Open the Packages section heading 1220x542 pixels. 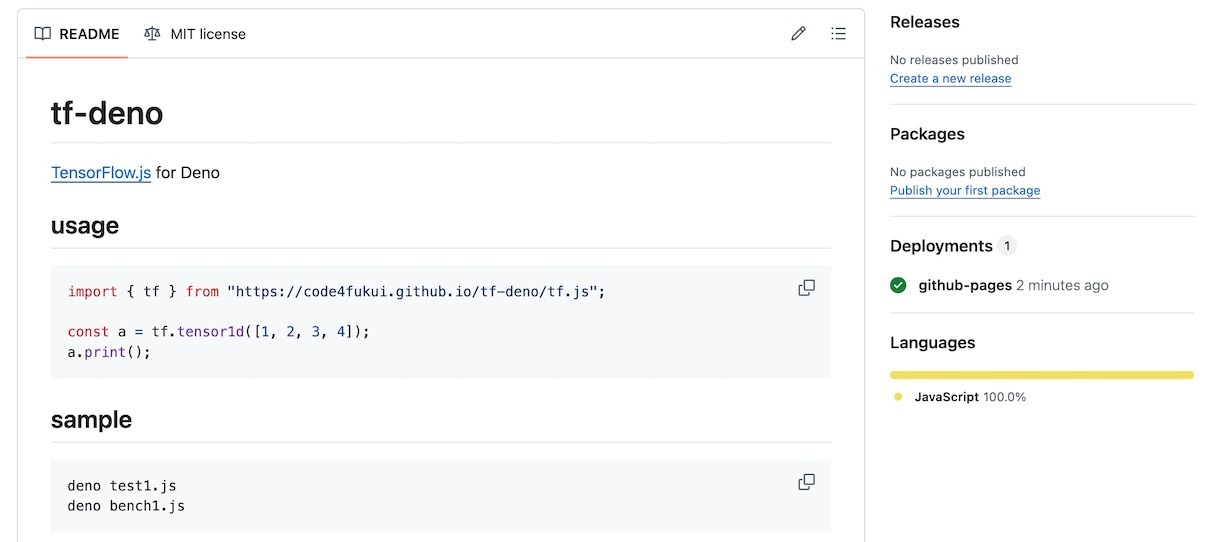(x=927, y=134)
